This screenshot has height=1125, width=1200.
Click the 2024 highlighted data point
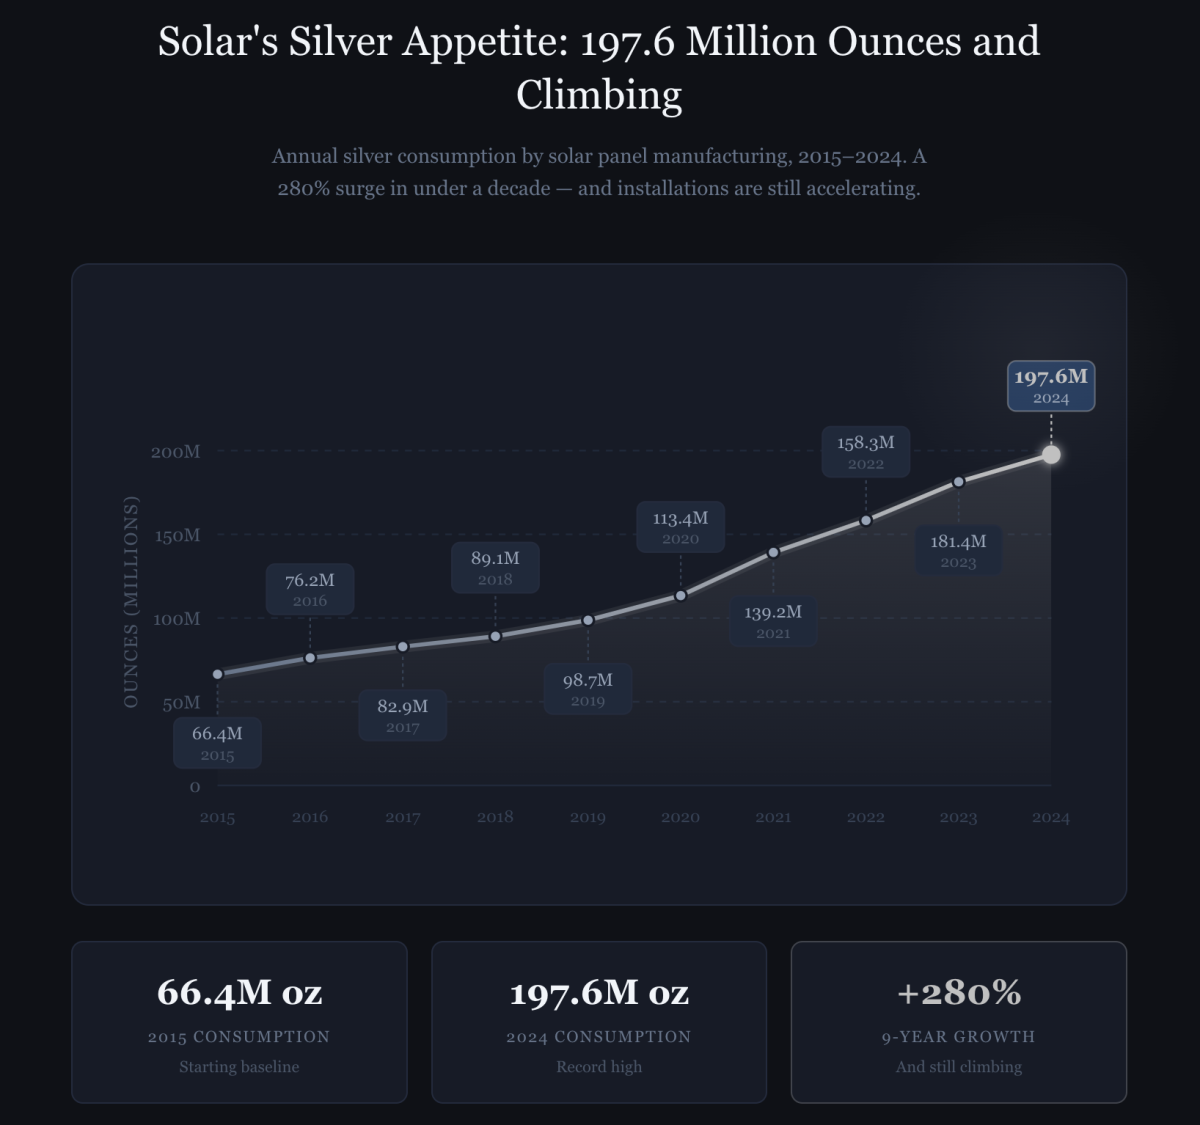(x=1051, y=455)
